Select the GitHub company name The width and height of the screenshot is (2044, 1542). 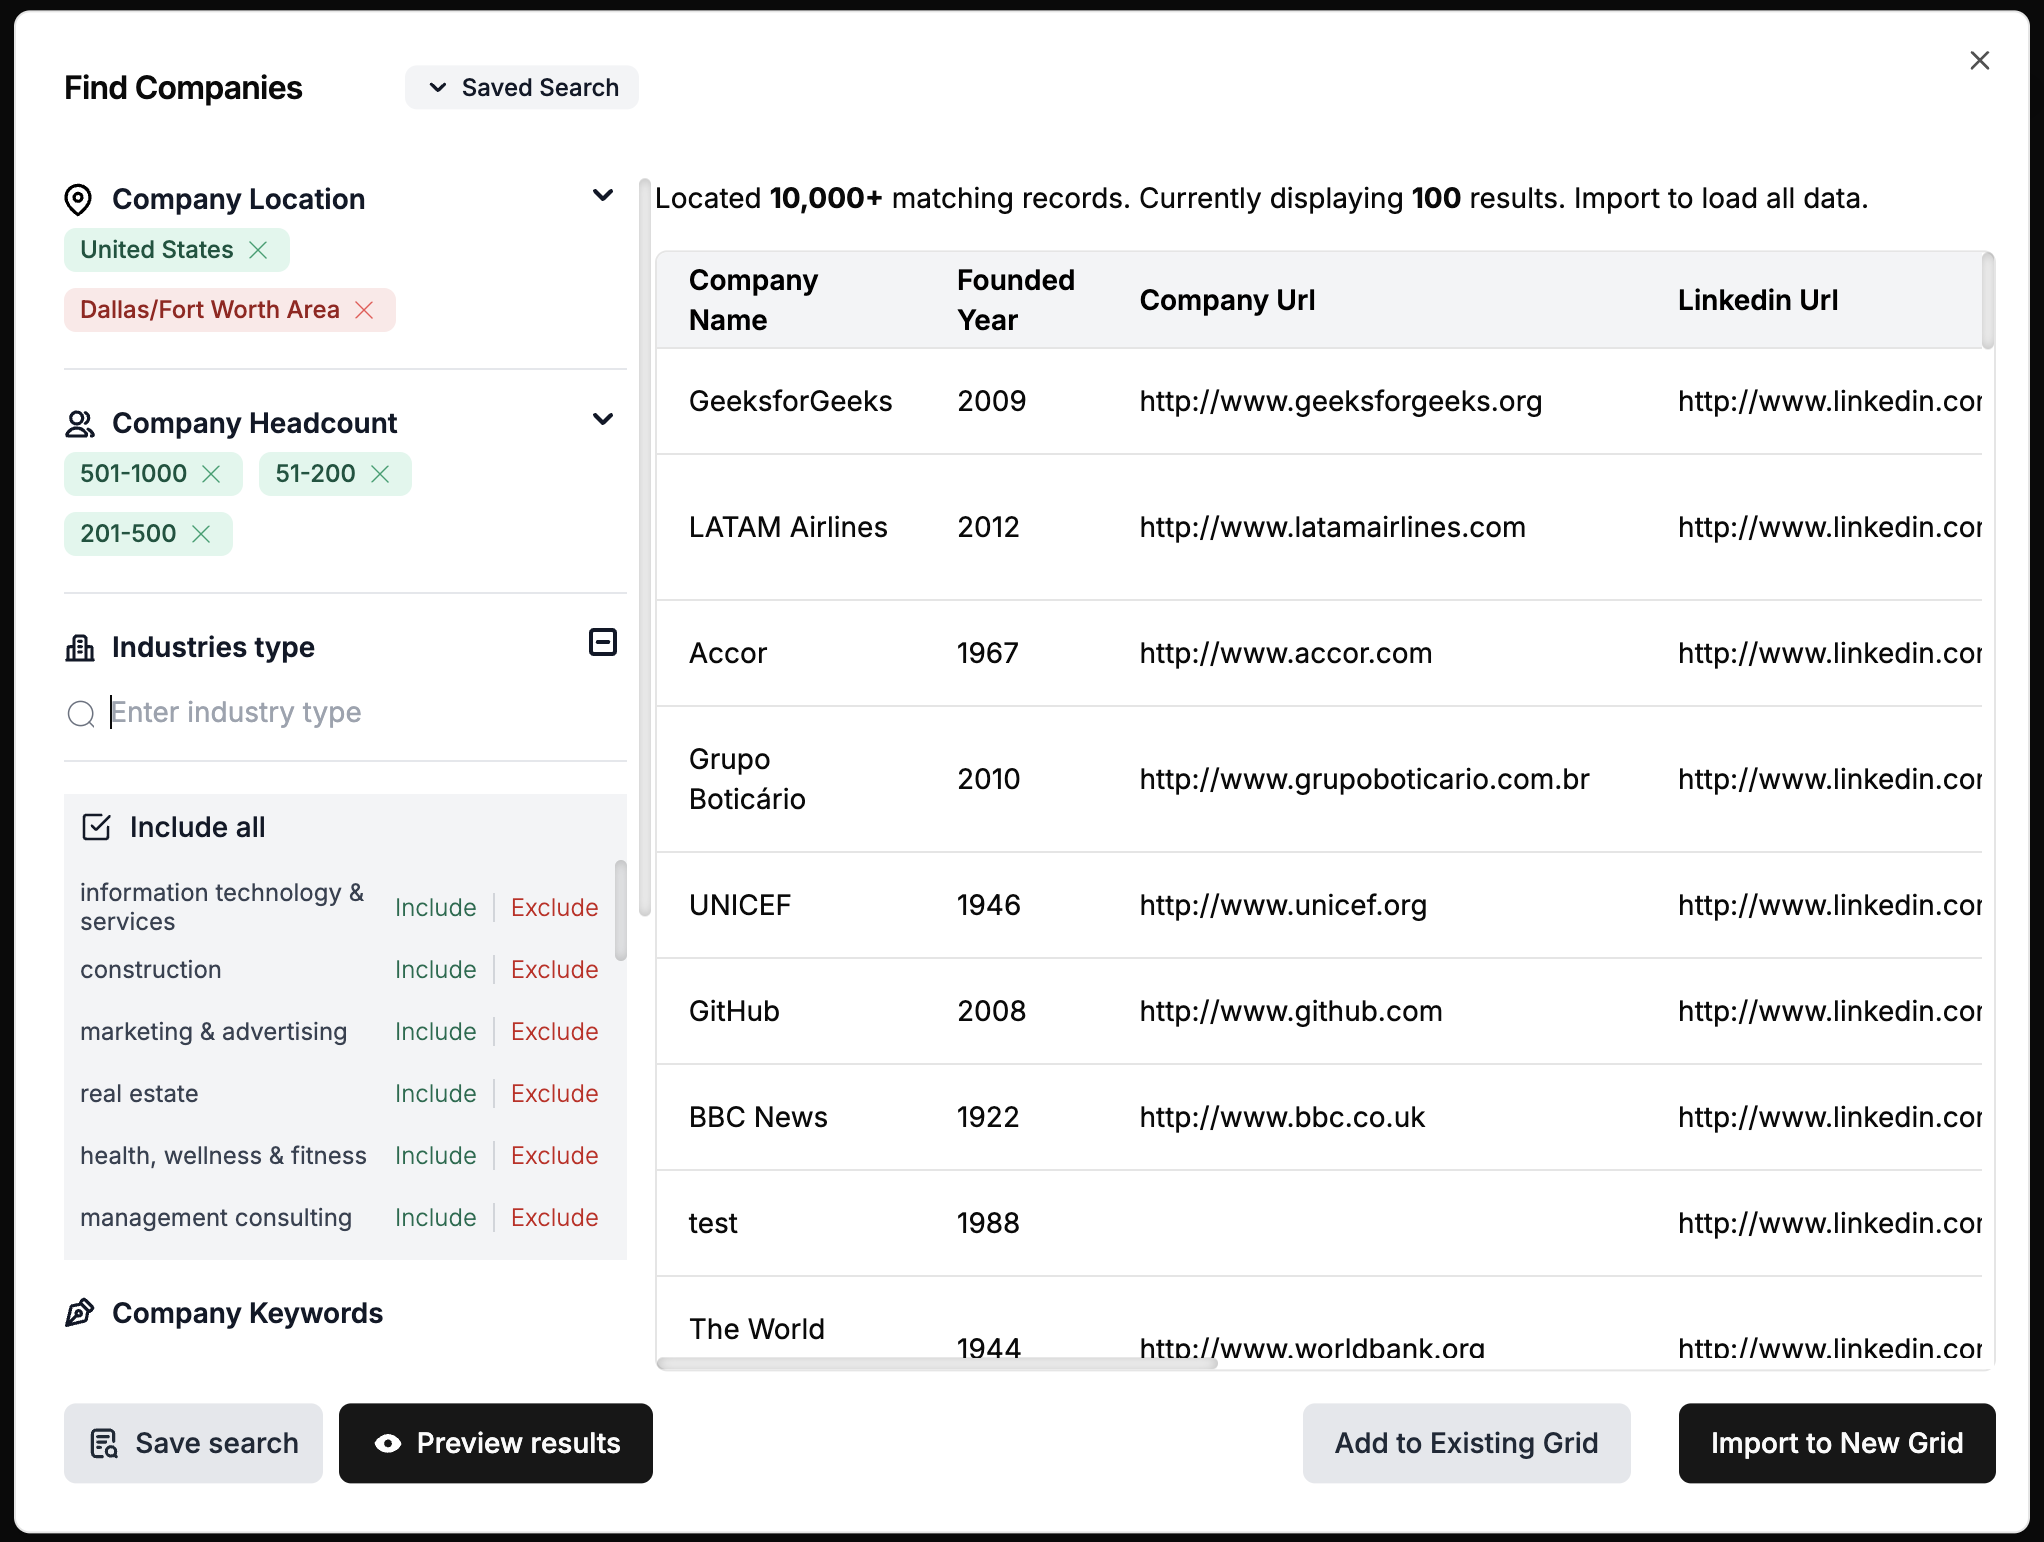(x=734, y=1011)
